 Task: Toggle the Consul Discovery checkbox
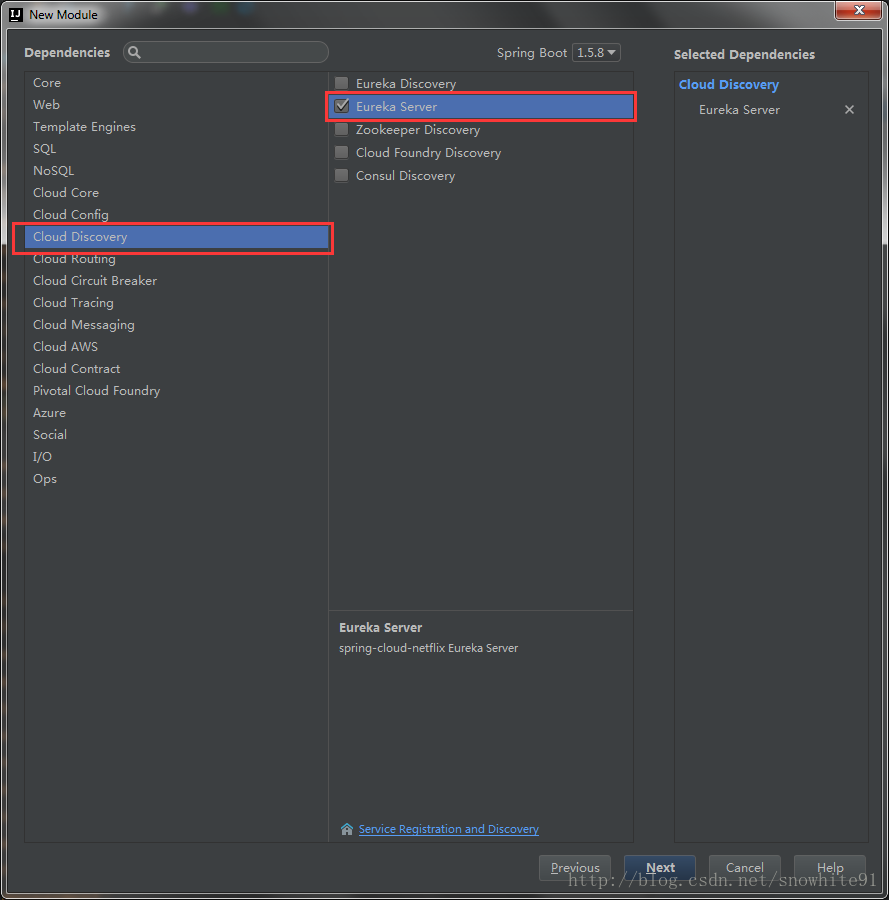click(x=341, y=175)
